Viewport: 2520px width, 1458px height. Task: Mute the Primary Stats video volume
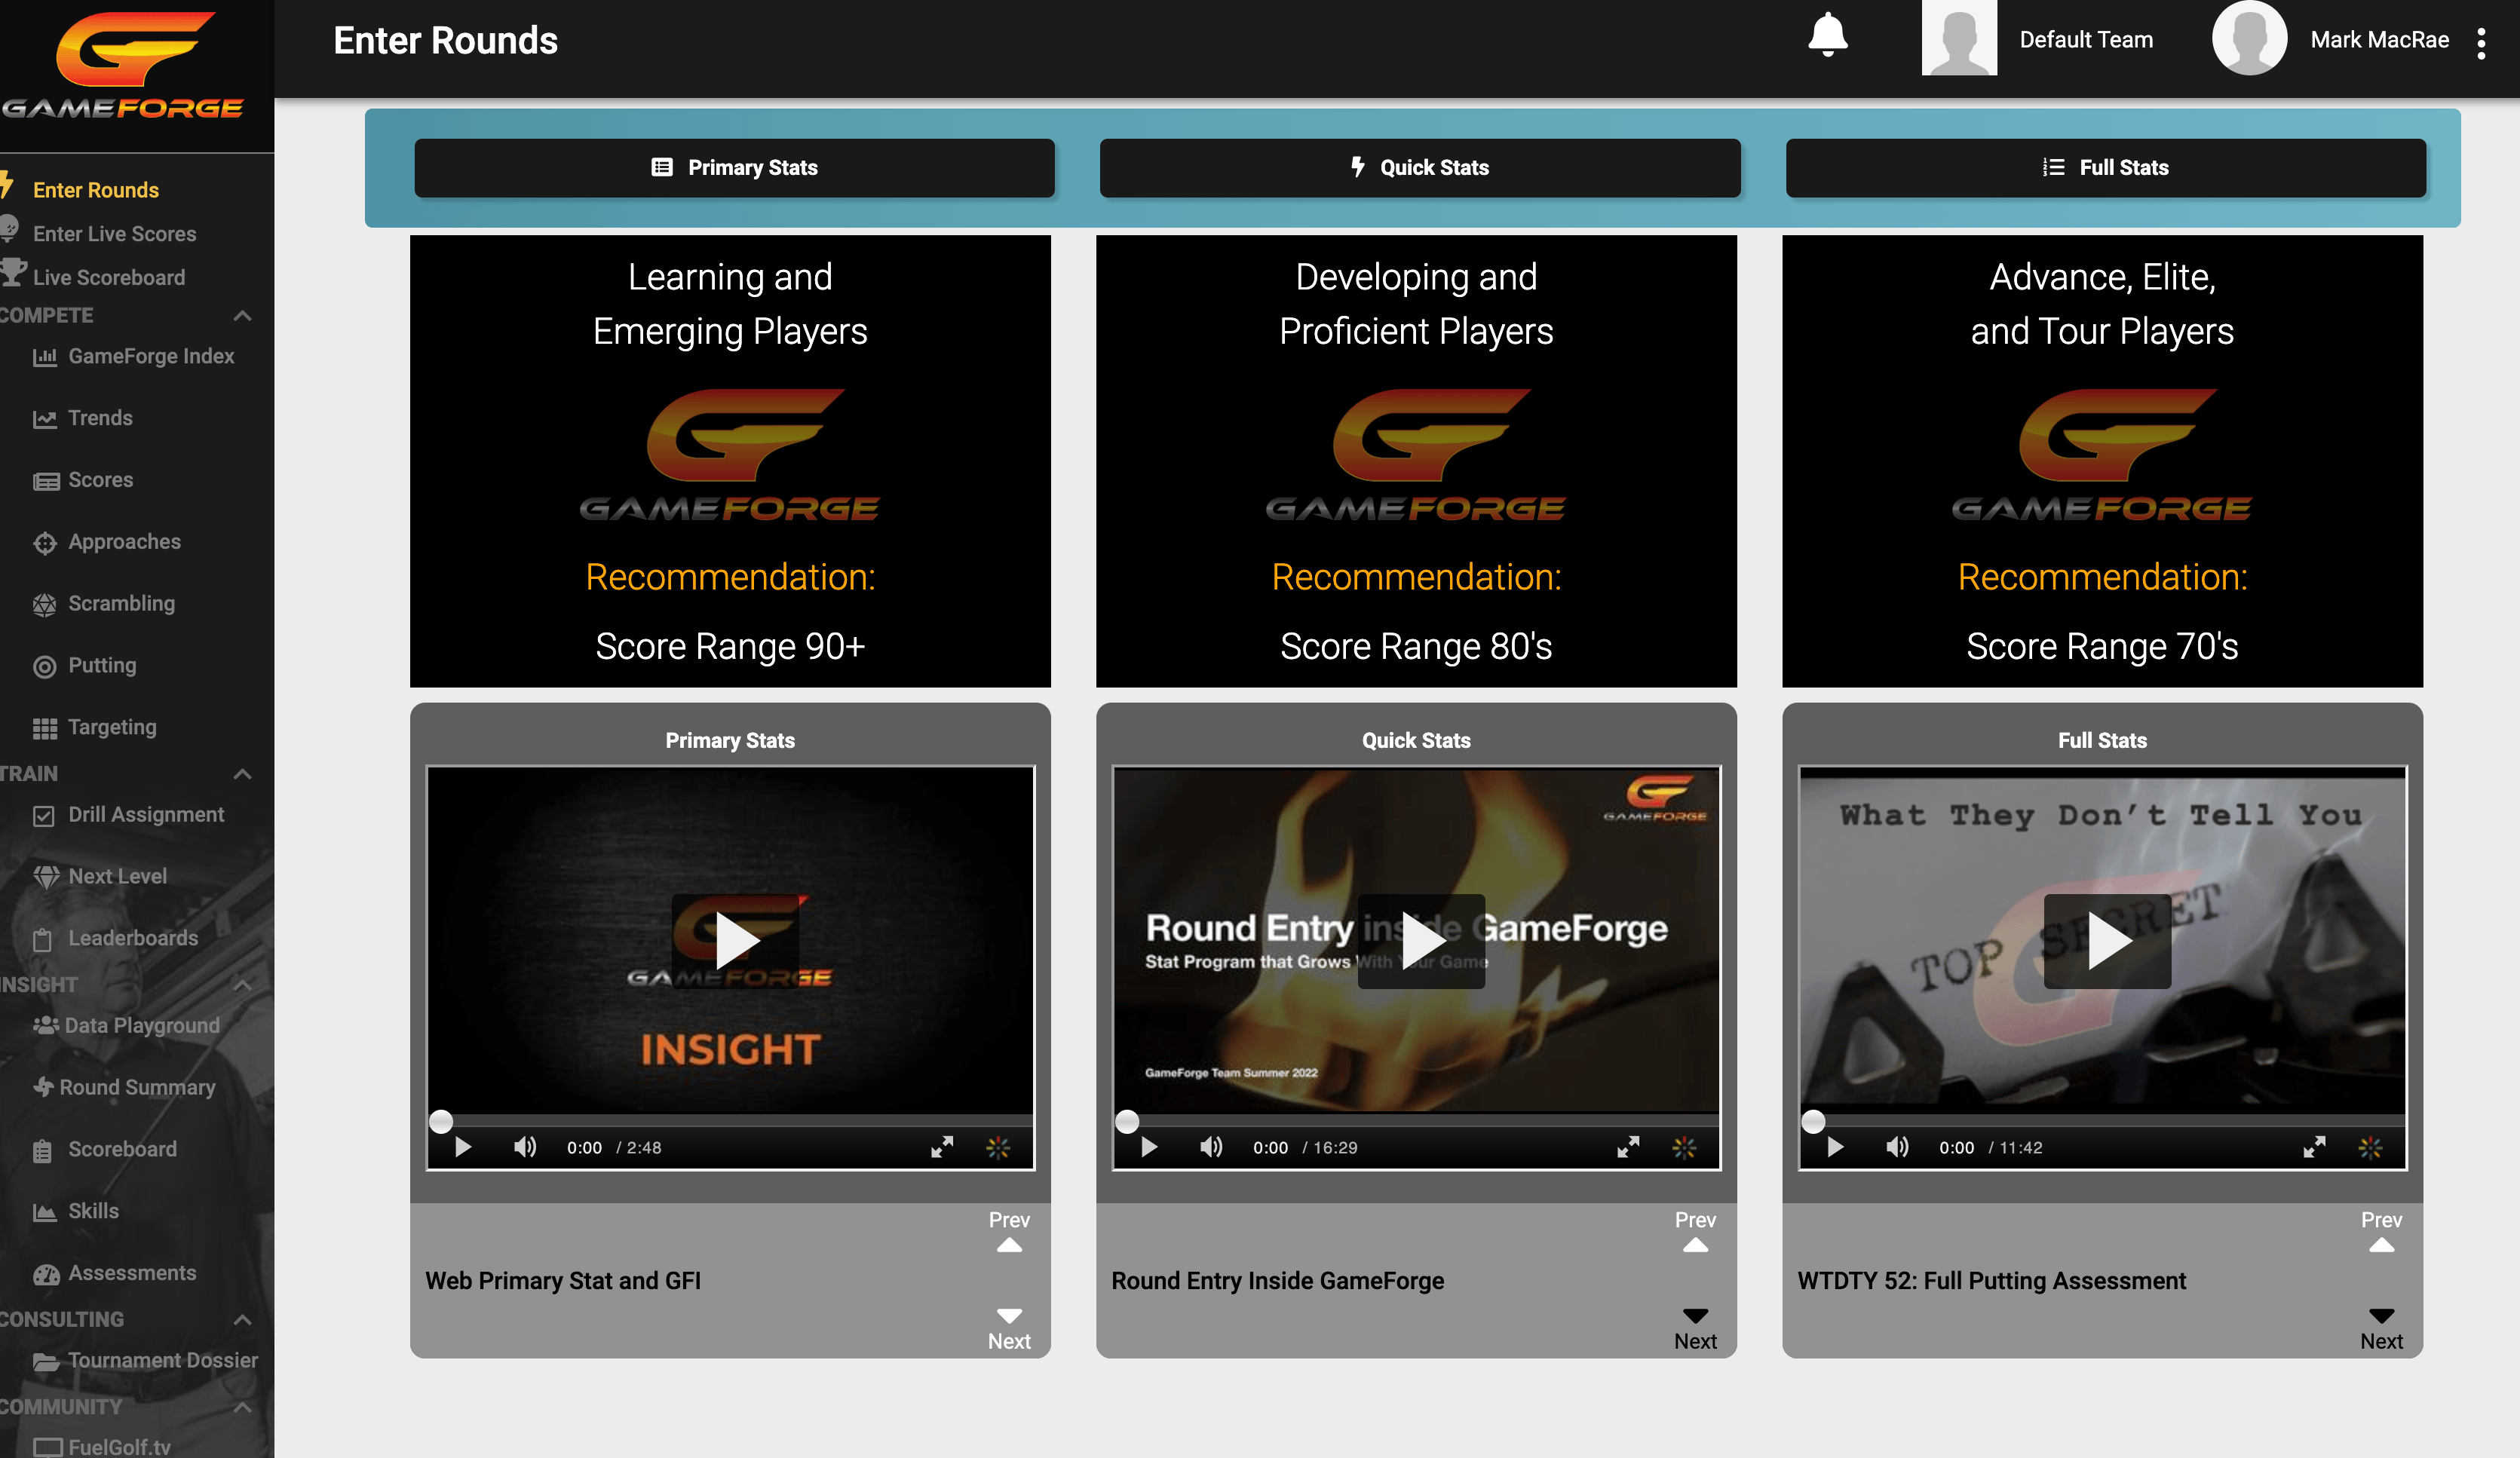tap(525, 1146)
